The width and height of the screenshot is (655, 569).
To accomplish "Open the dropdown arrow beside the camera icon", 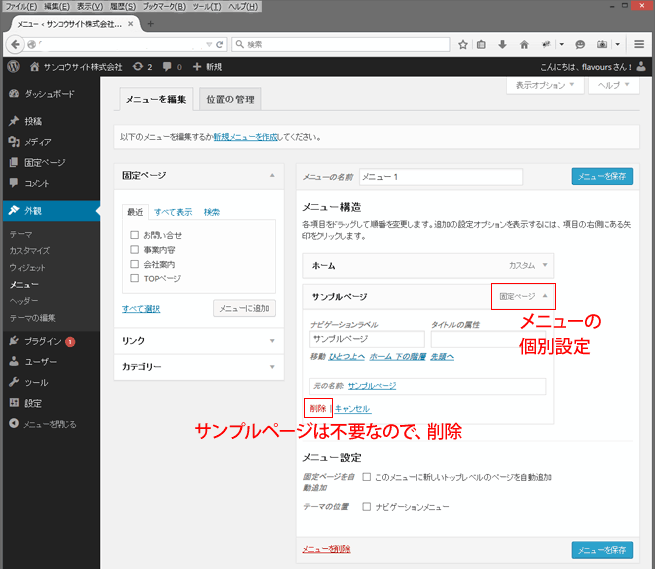I will coord(617,44).
